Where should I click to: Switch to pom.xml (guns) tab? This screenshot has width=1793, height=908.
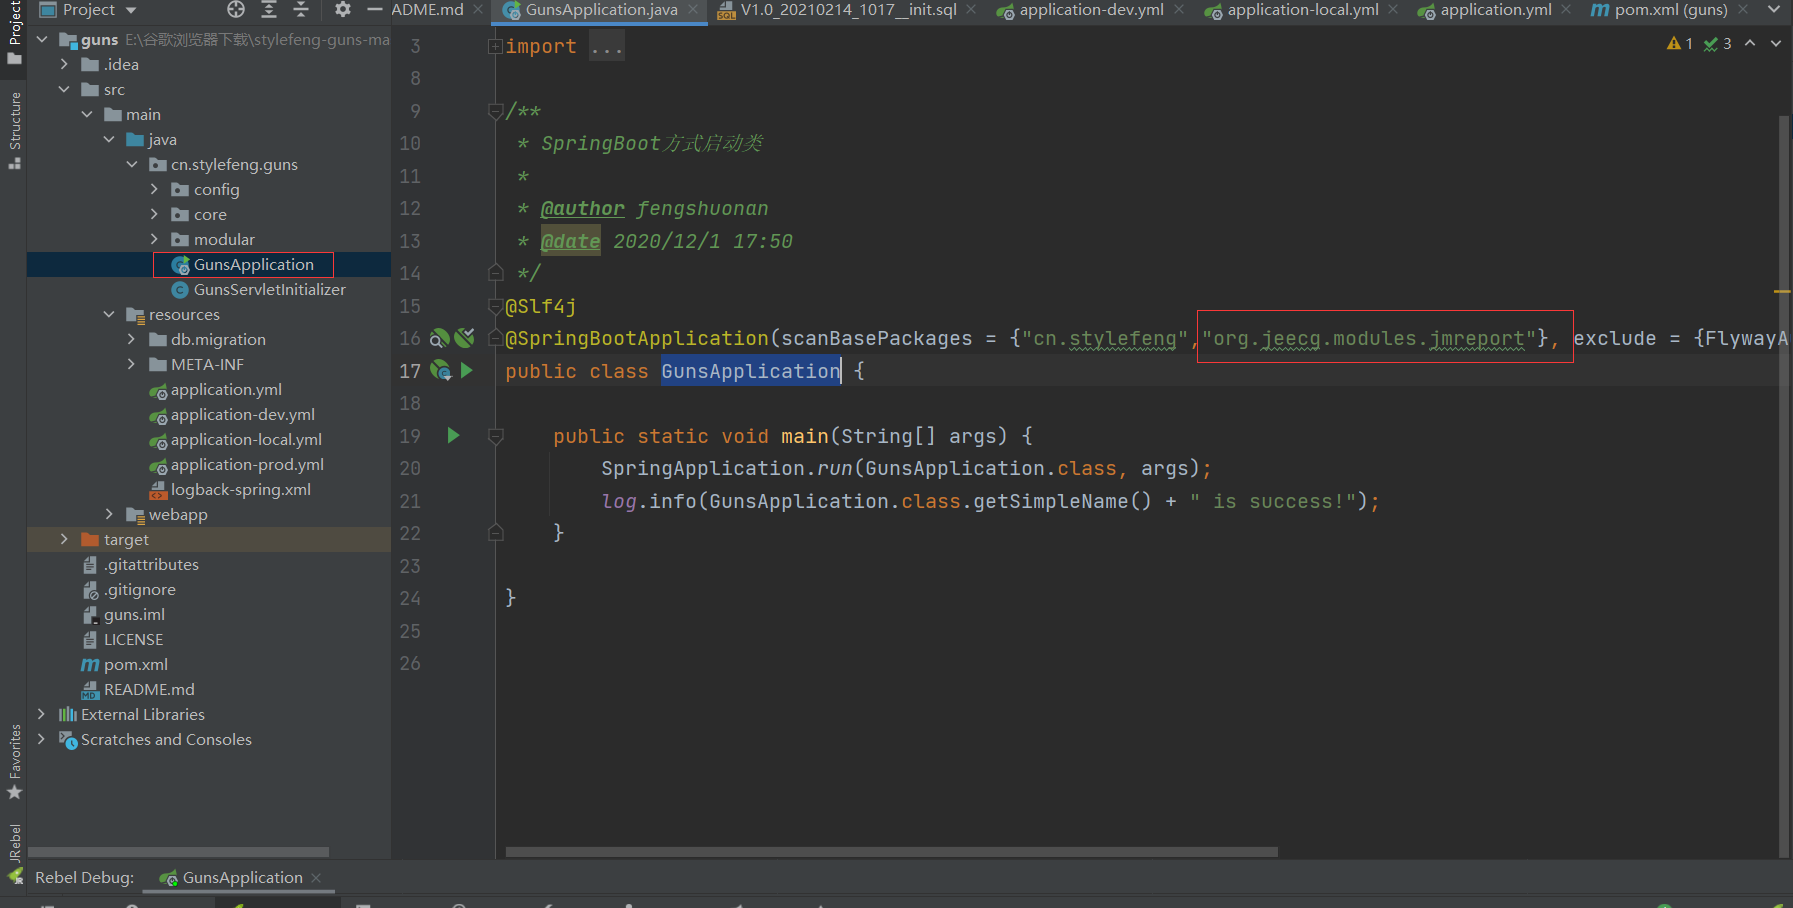tap(1670, 10)
